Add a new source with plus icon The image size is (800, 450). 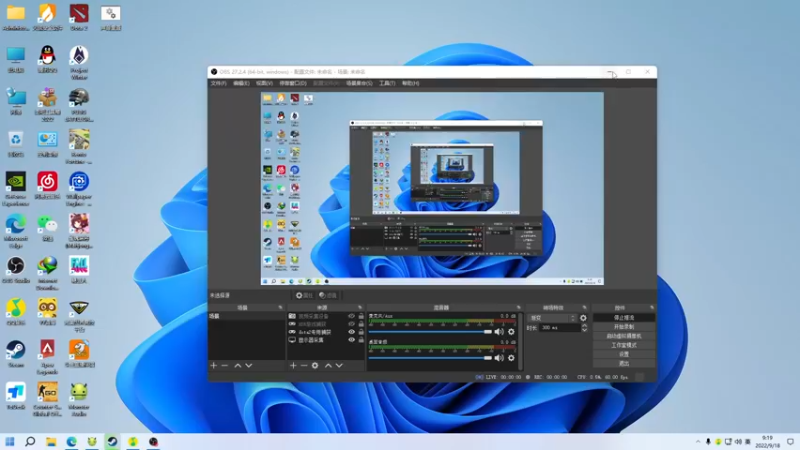293,365
